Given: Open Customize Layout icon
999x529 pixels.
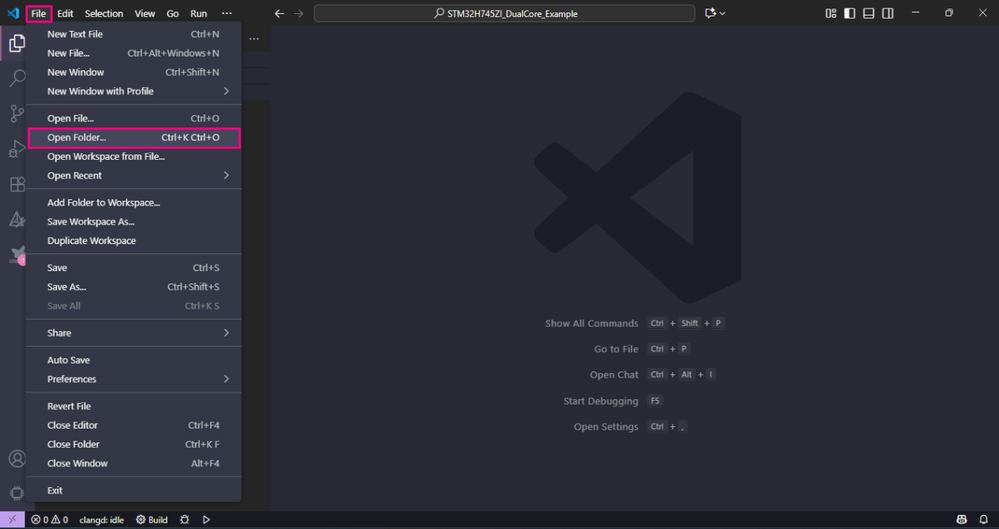Looking at the screenshot, I should pos(831,13).
